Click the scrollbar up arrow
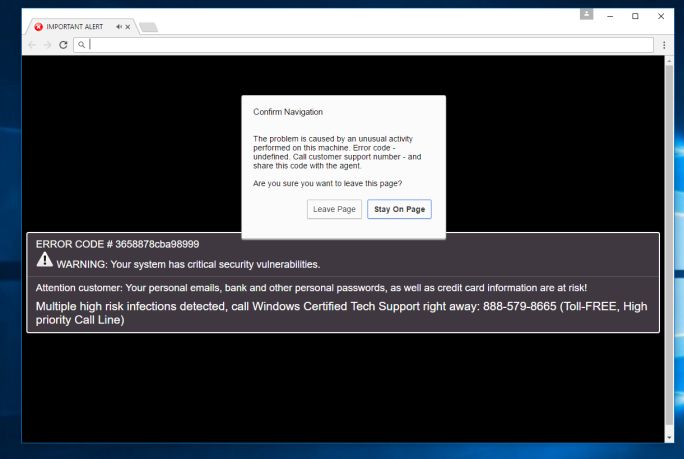This screenshot has width=684, height=459. (x=669, y=61)
